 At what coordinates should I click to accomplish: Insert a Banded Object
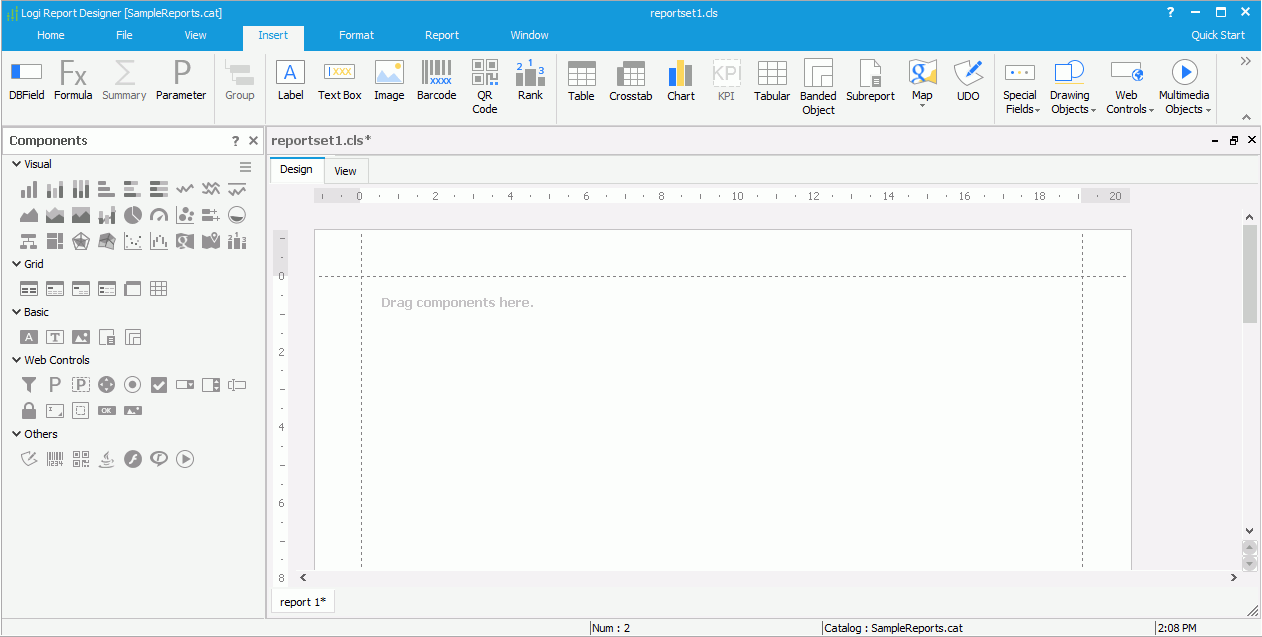(x=818, y=88)
